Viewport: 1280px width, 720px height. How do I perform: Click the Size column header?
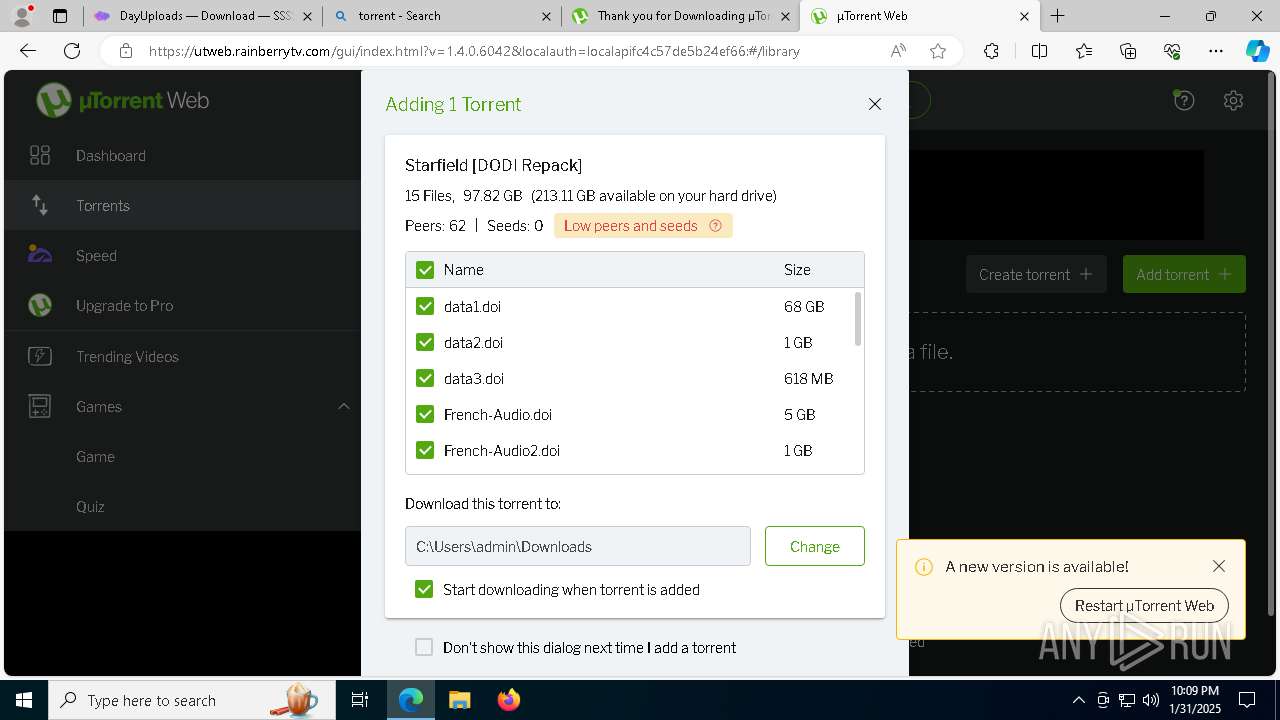tap(797, 270)
